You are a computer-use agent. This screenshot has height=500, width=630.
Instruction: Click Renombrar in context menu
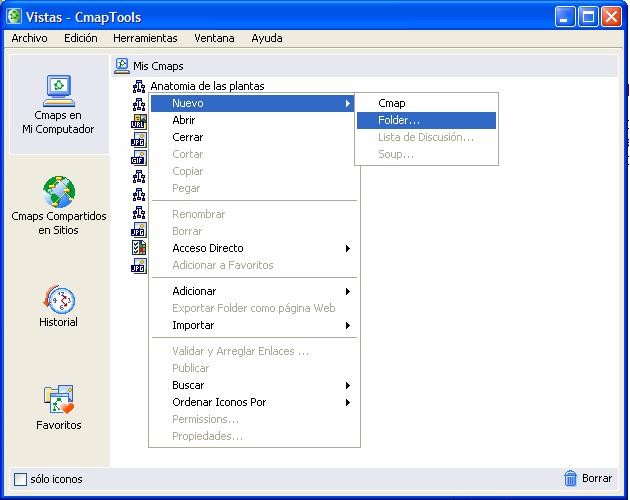coord(254,214)
